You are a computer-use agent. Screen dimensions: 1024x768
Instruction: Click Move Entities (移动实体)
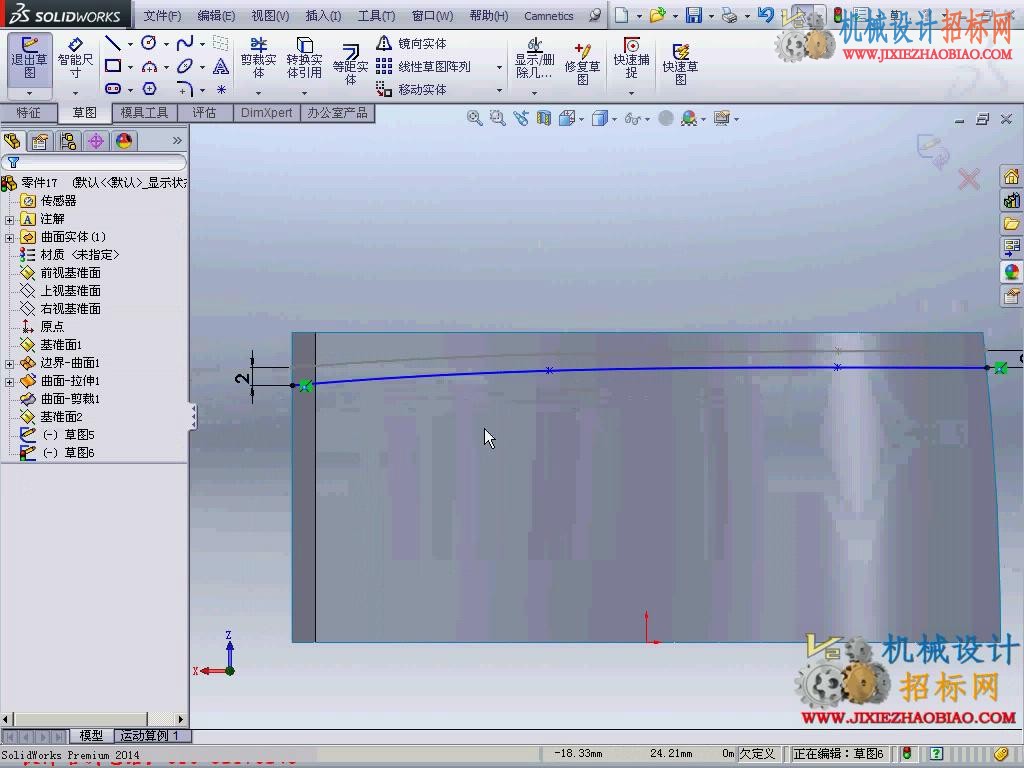tap(411, 89)
